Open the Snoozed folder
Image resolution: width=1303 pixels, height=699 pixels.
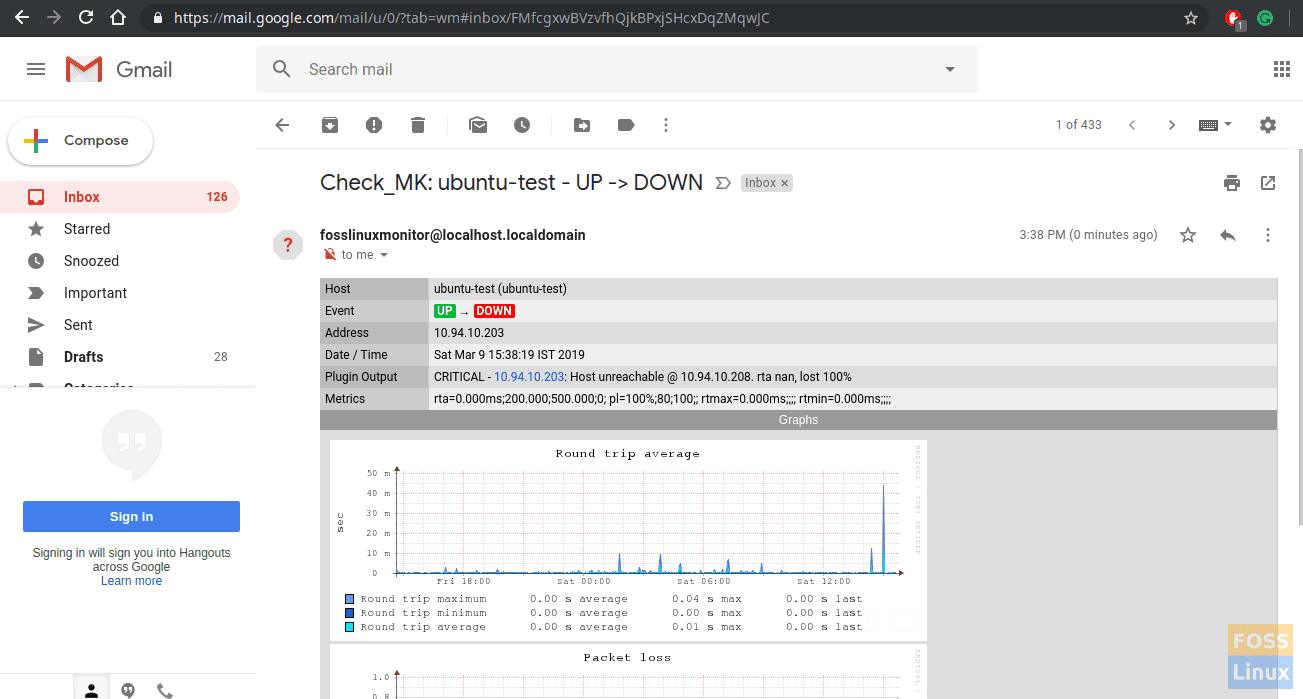tap(120, 261)
